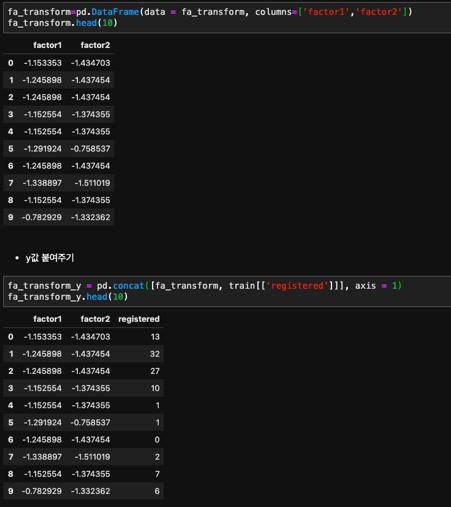451x507 pixels.
Task: Click row index 7 of the registered table
Action: pos(11,457)
